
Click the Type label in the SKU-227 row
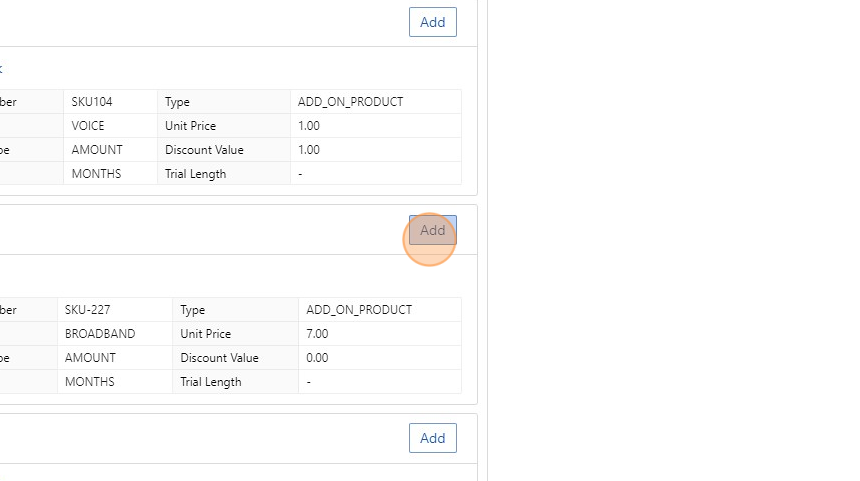(x=193, y=310)
